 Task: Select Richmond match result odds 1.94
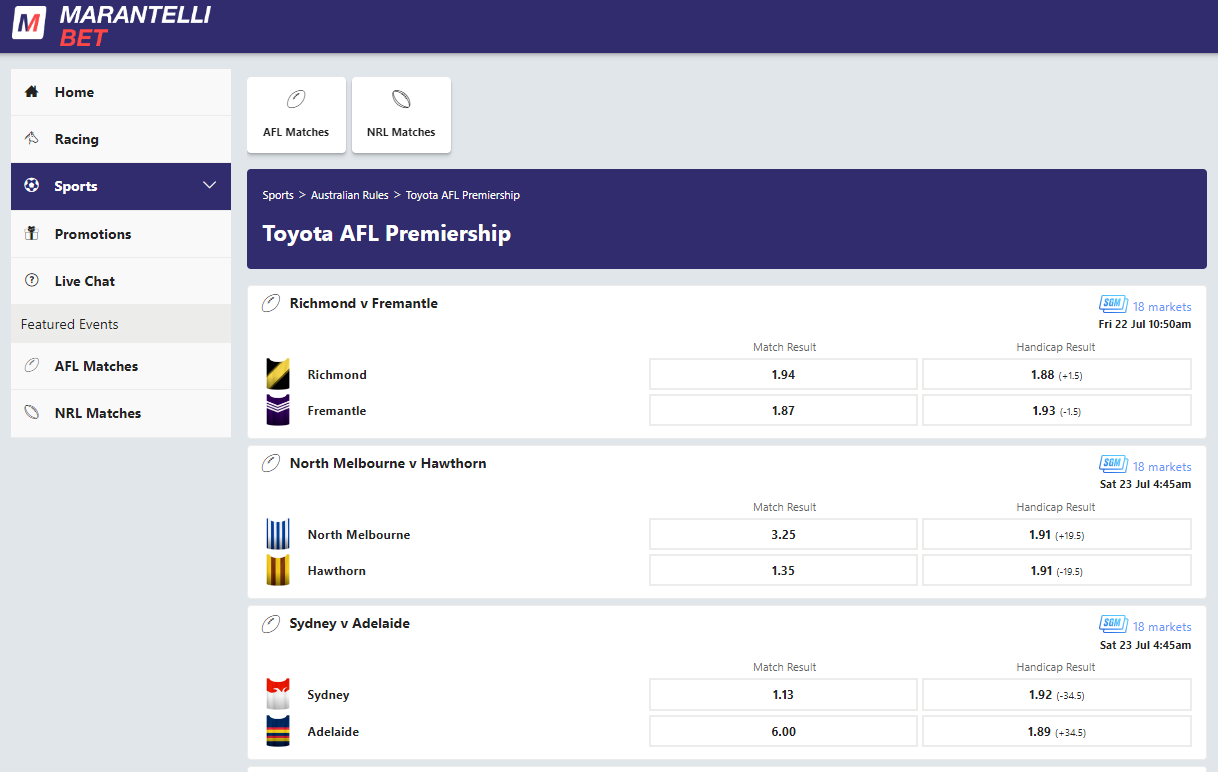click(783, 374)
